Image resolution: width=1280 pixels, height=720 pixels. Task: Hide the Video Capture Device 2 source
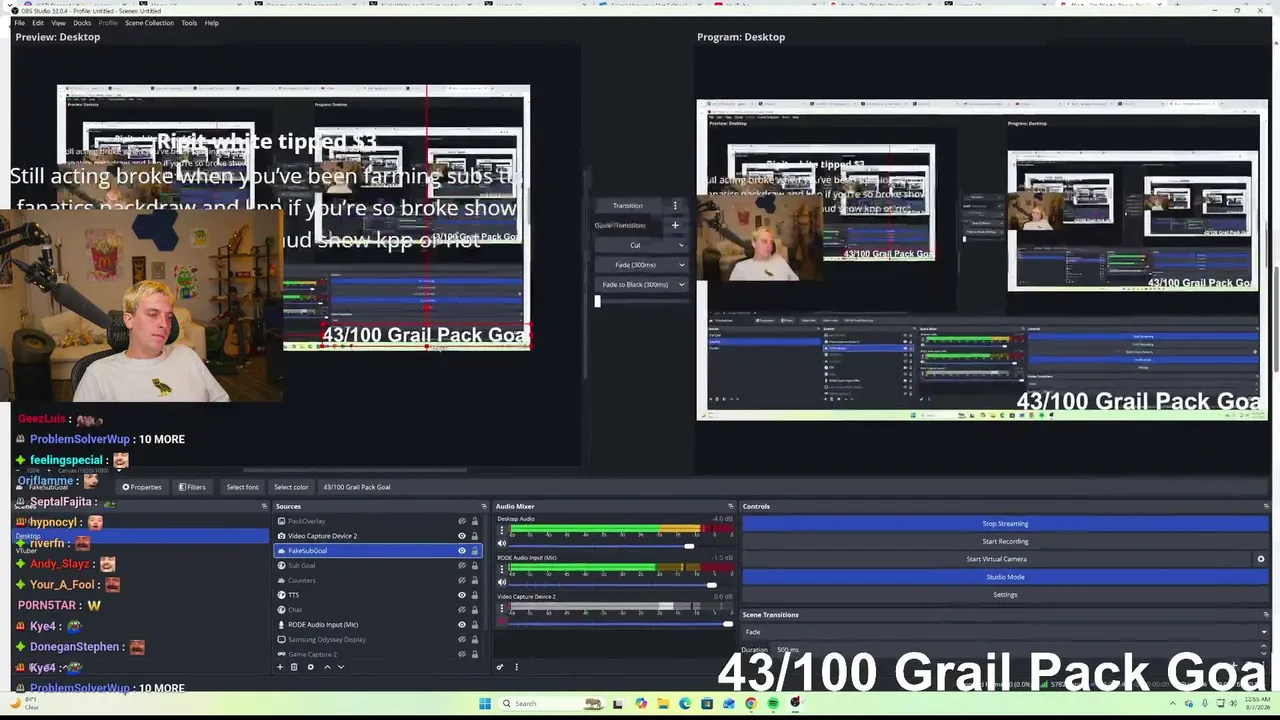pos(462,536)
